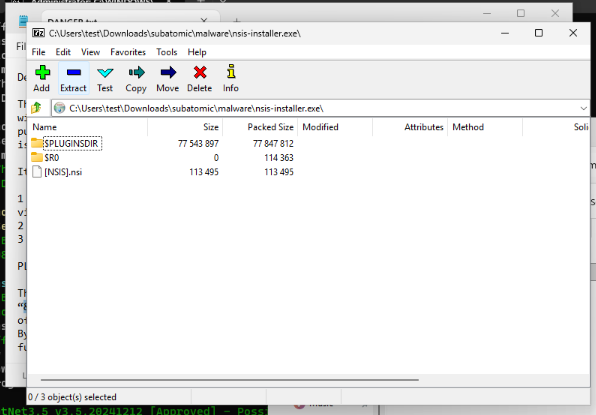Select packed size 77 847 812
Viewport: 596px width, 415px height.
tap(273, 144)
